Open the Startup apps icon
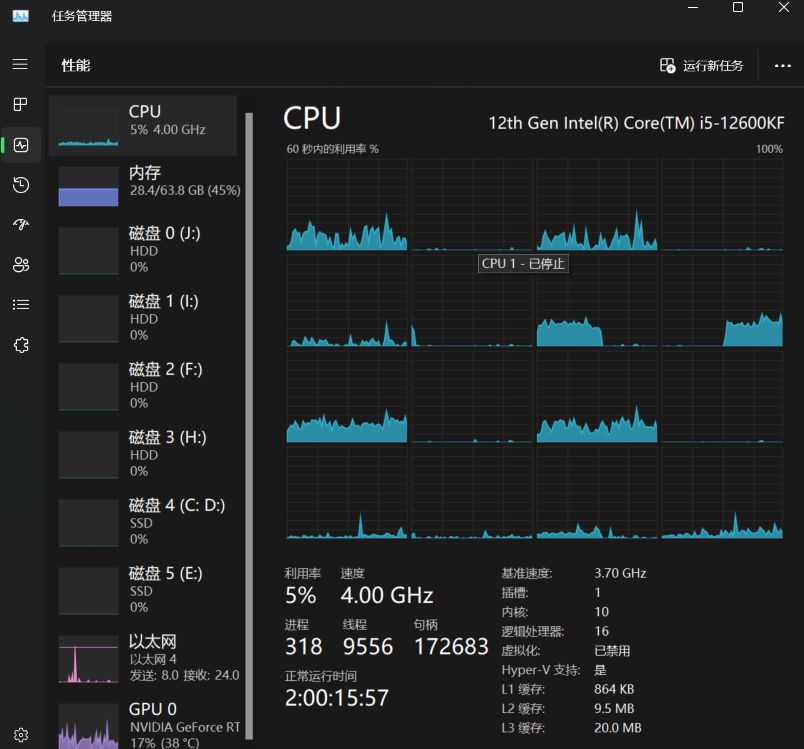This screenshot has width=804, height=749. tap(21, 225)
